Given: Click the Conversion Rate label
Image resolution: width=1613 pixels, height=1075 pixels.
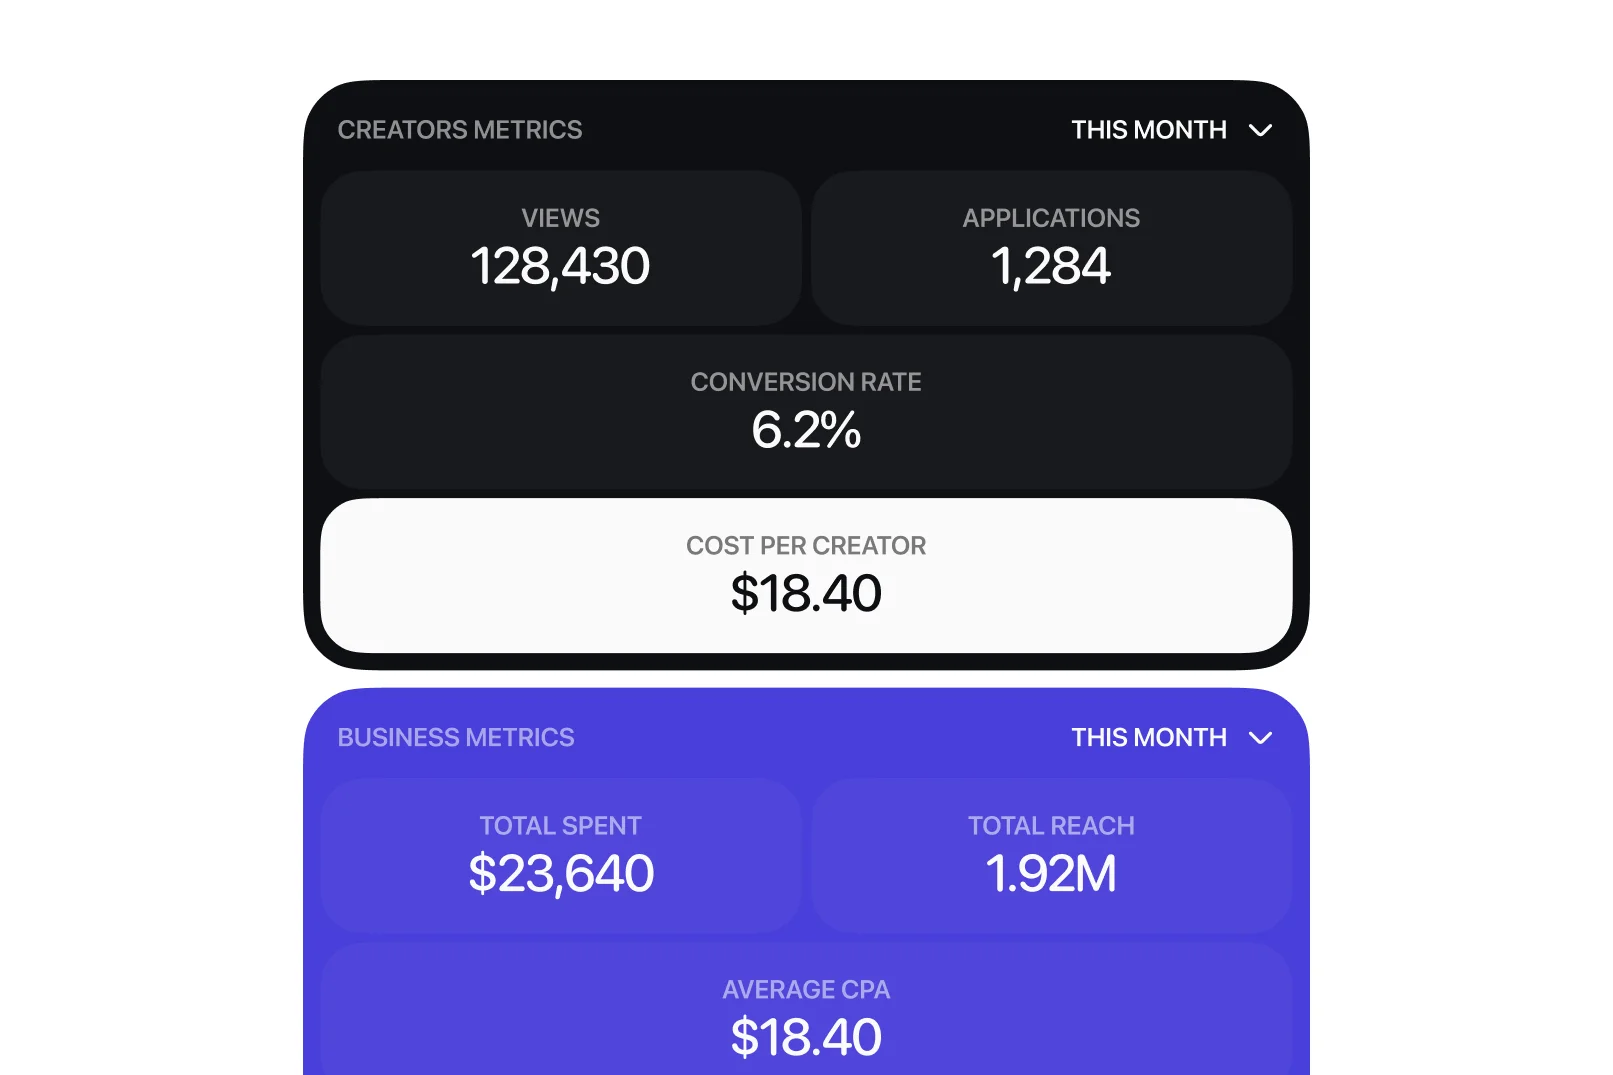Looking at the screenshot, I should click(x=806, y=382).
